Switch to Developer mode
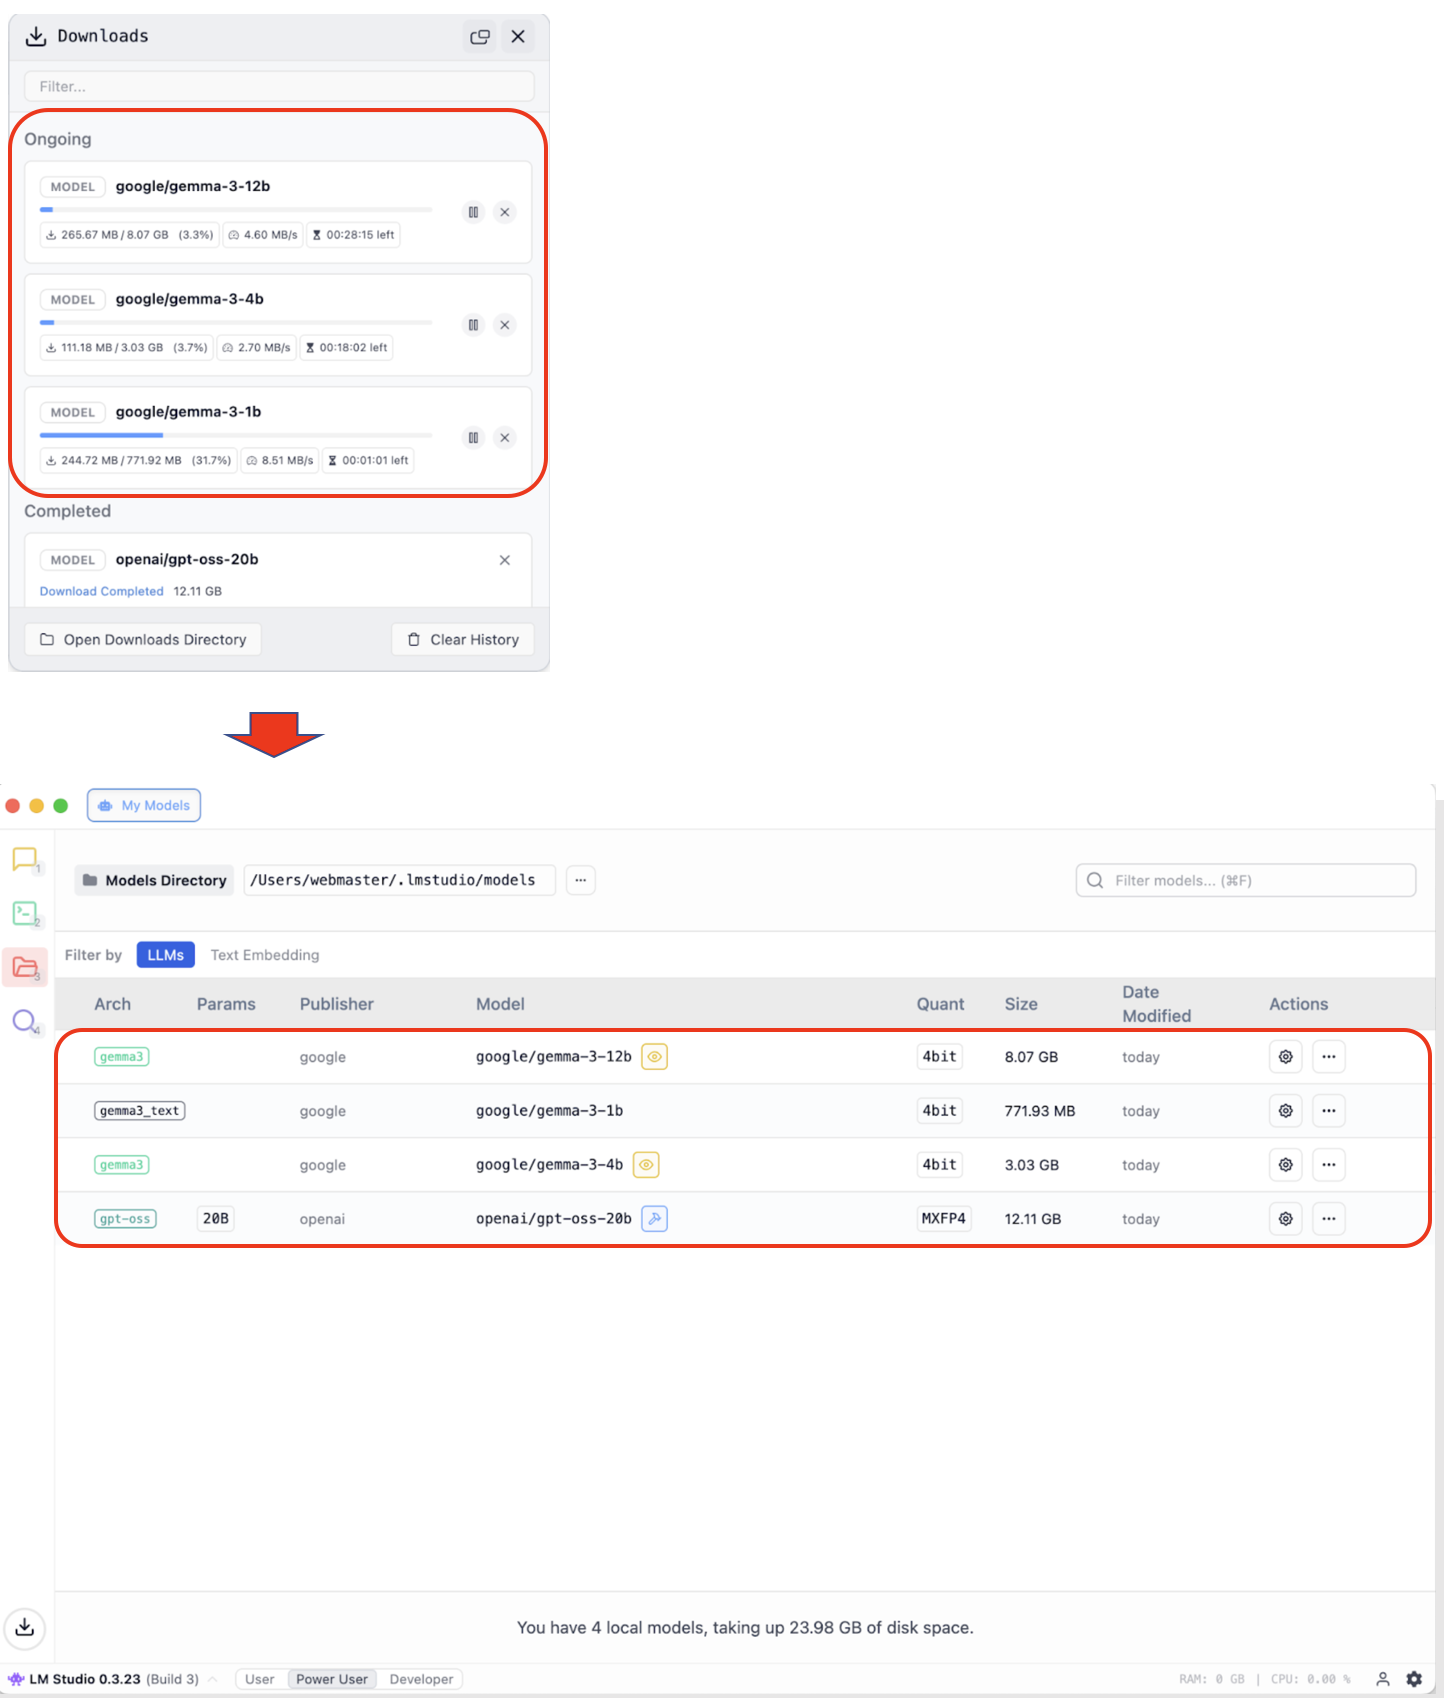 (x=421, y=1679)
